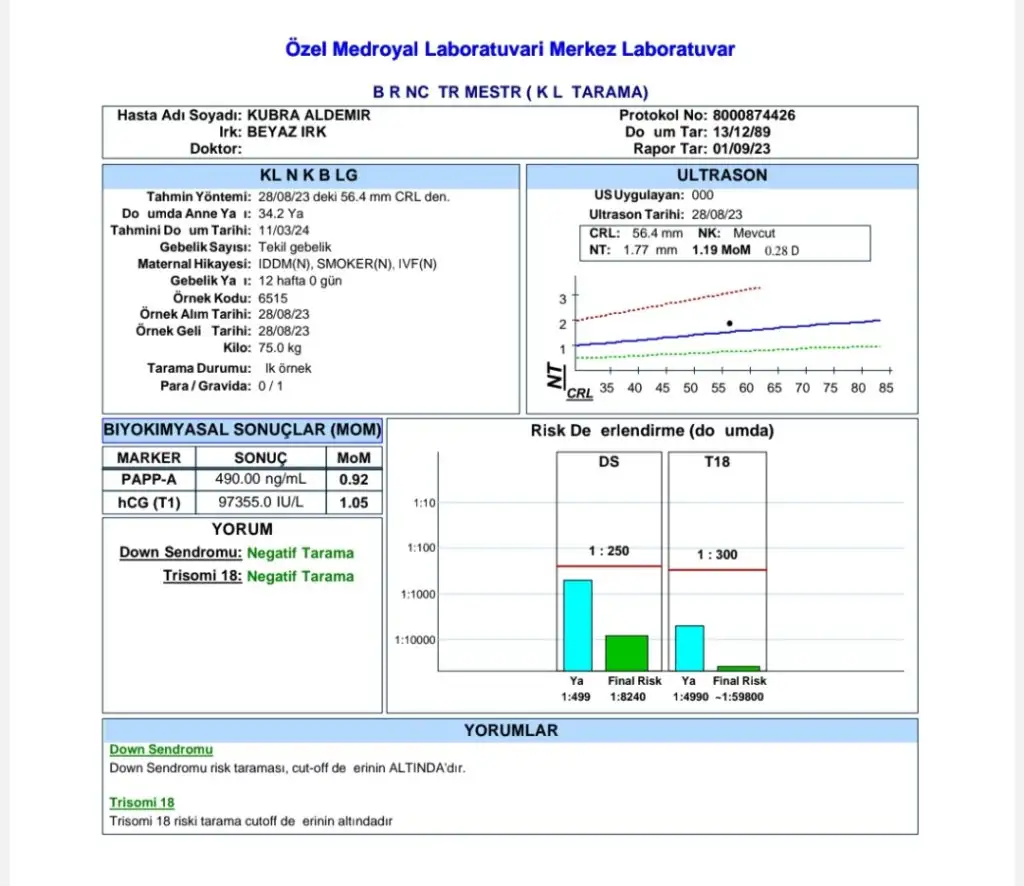This screenshot has width=1024, height=886.
Task: Click Negatif Tarama next to Trisomi 18
Action: tap(300, 576)
